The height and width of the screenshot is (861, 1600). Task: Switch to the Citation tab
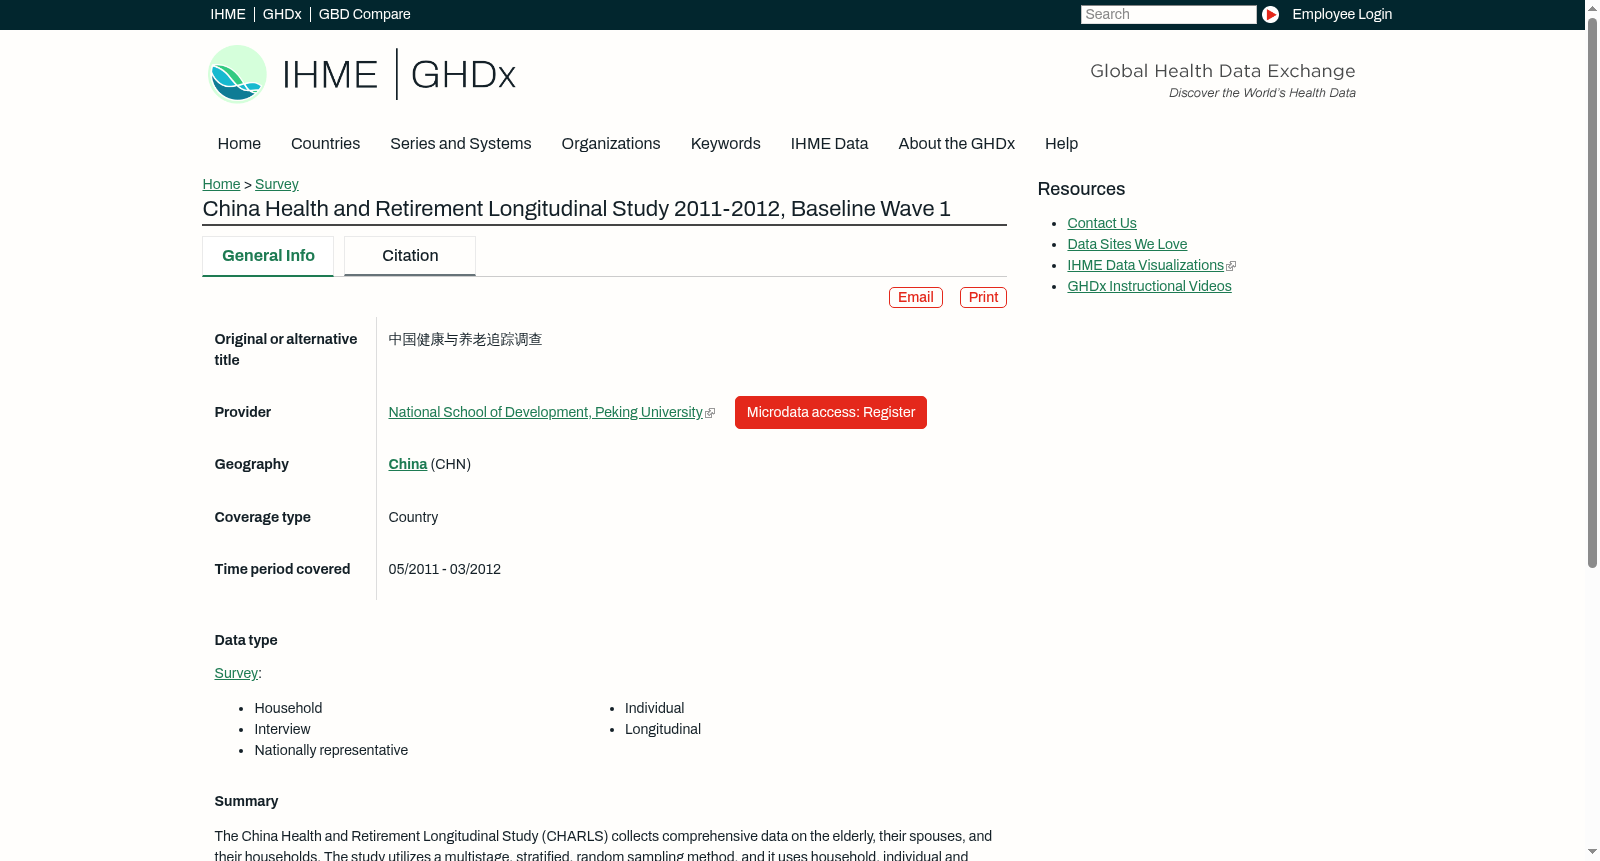click(x=410, y=256)
